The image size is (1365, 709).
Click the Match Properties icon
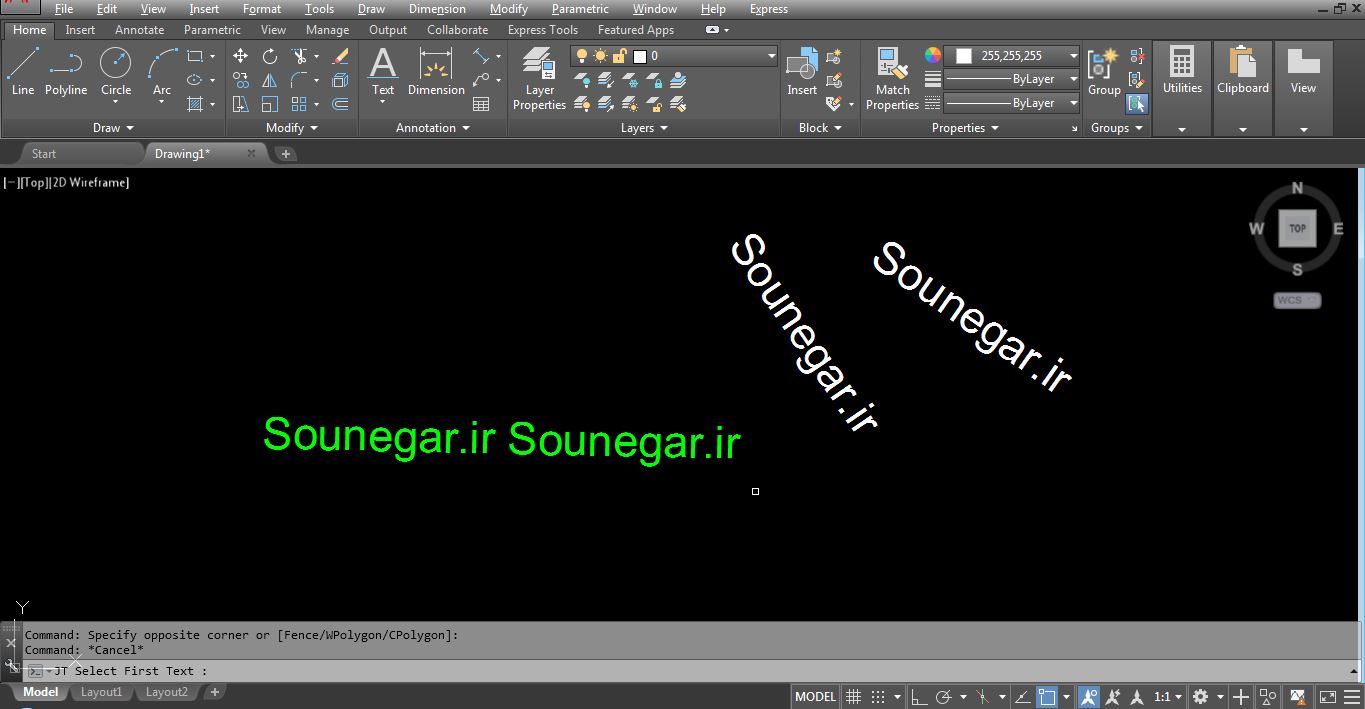coord(892,78)
